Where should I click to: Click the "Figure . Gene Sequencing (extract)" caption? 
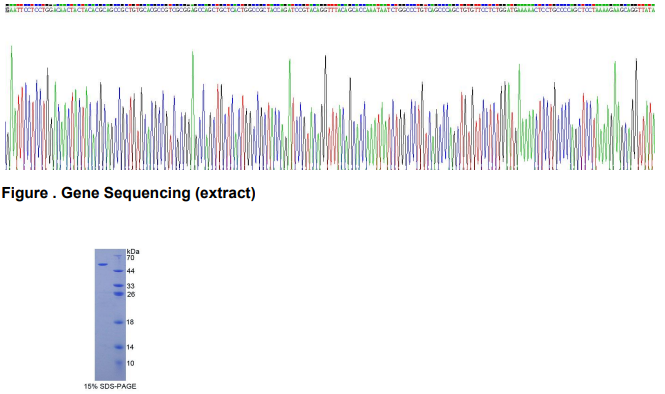click(x=129, y=193)
